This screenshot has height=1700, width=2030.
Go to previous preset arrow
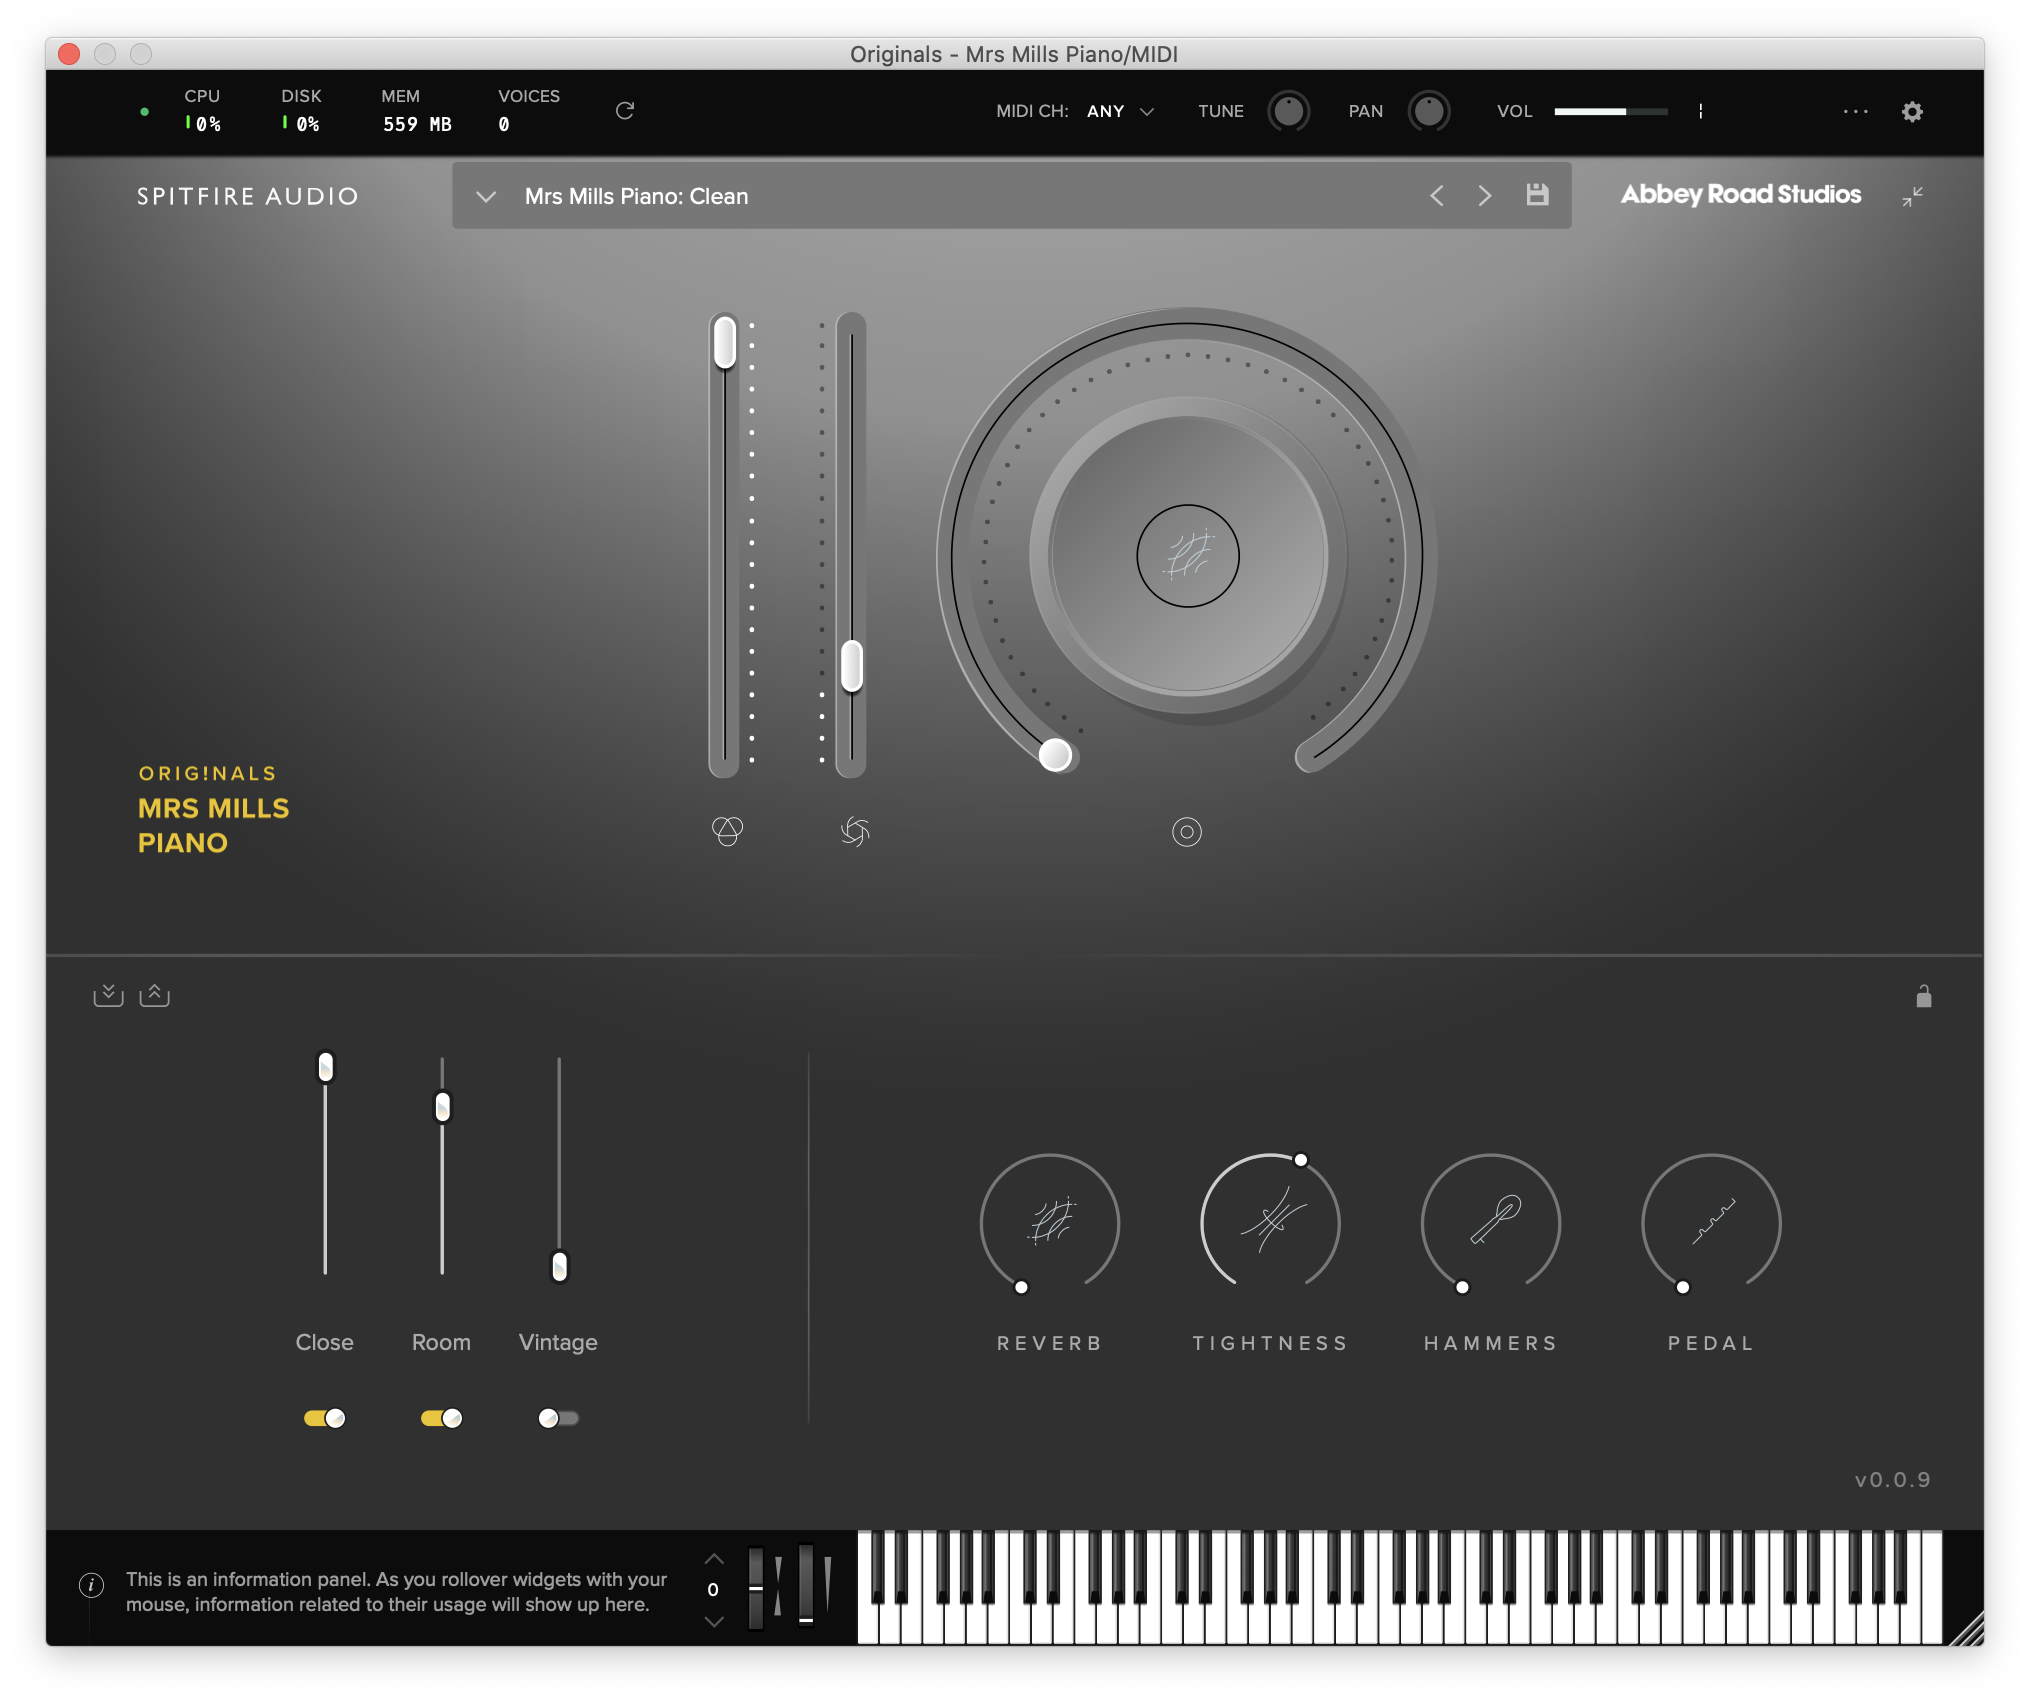(1437, 196)
